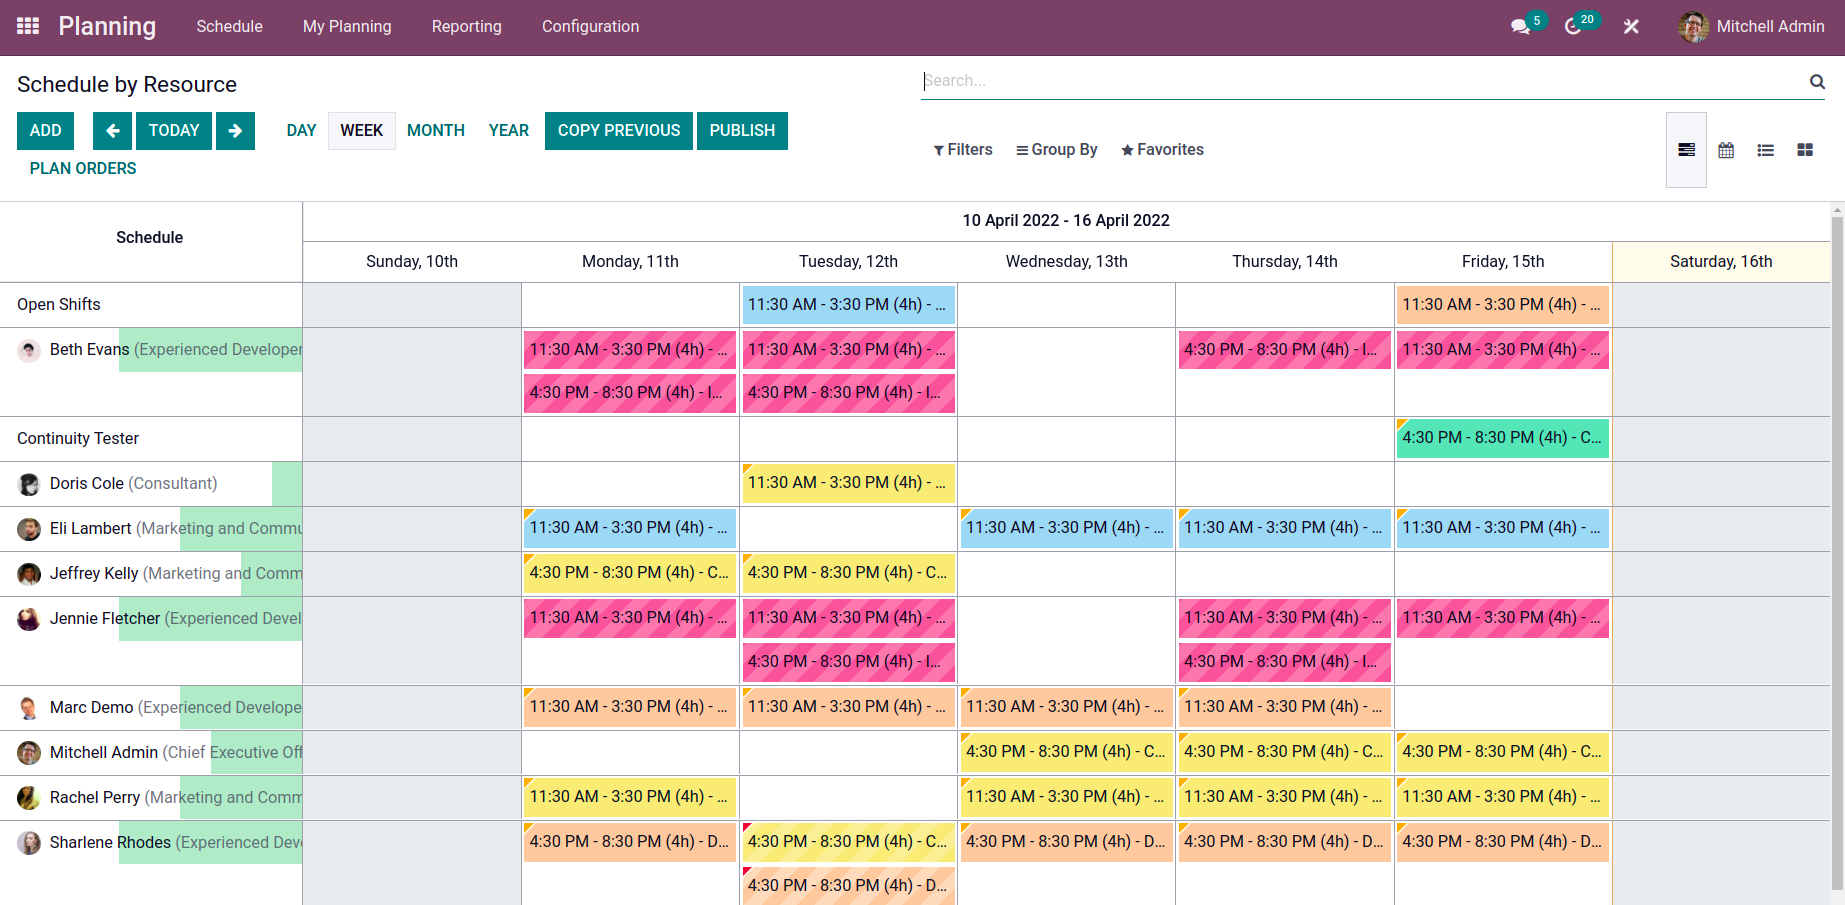The width and height of the screenshot is (1845, 905).
Task: Click the search magnifier icon
Action: (1817, 81)
